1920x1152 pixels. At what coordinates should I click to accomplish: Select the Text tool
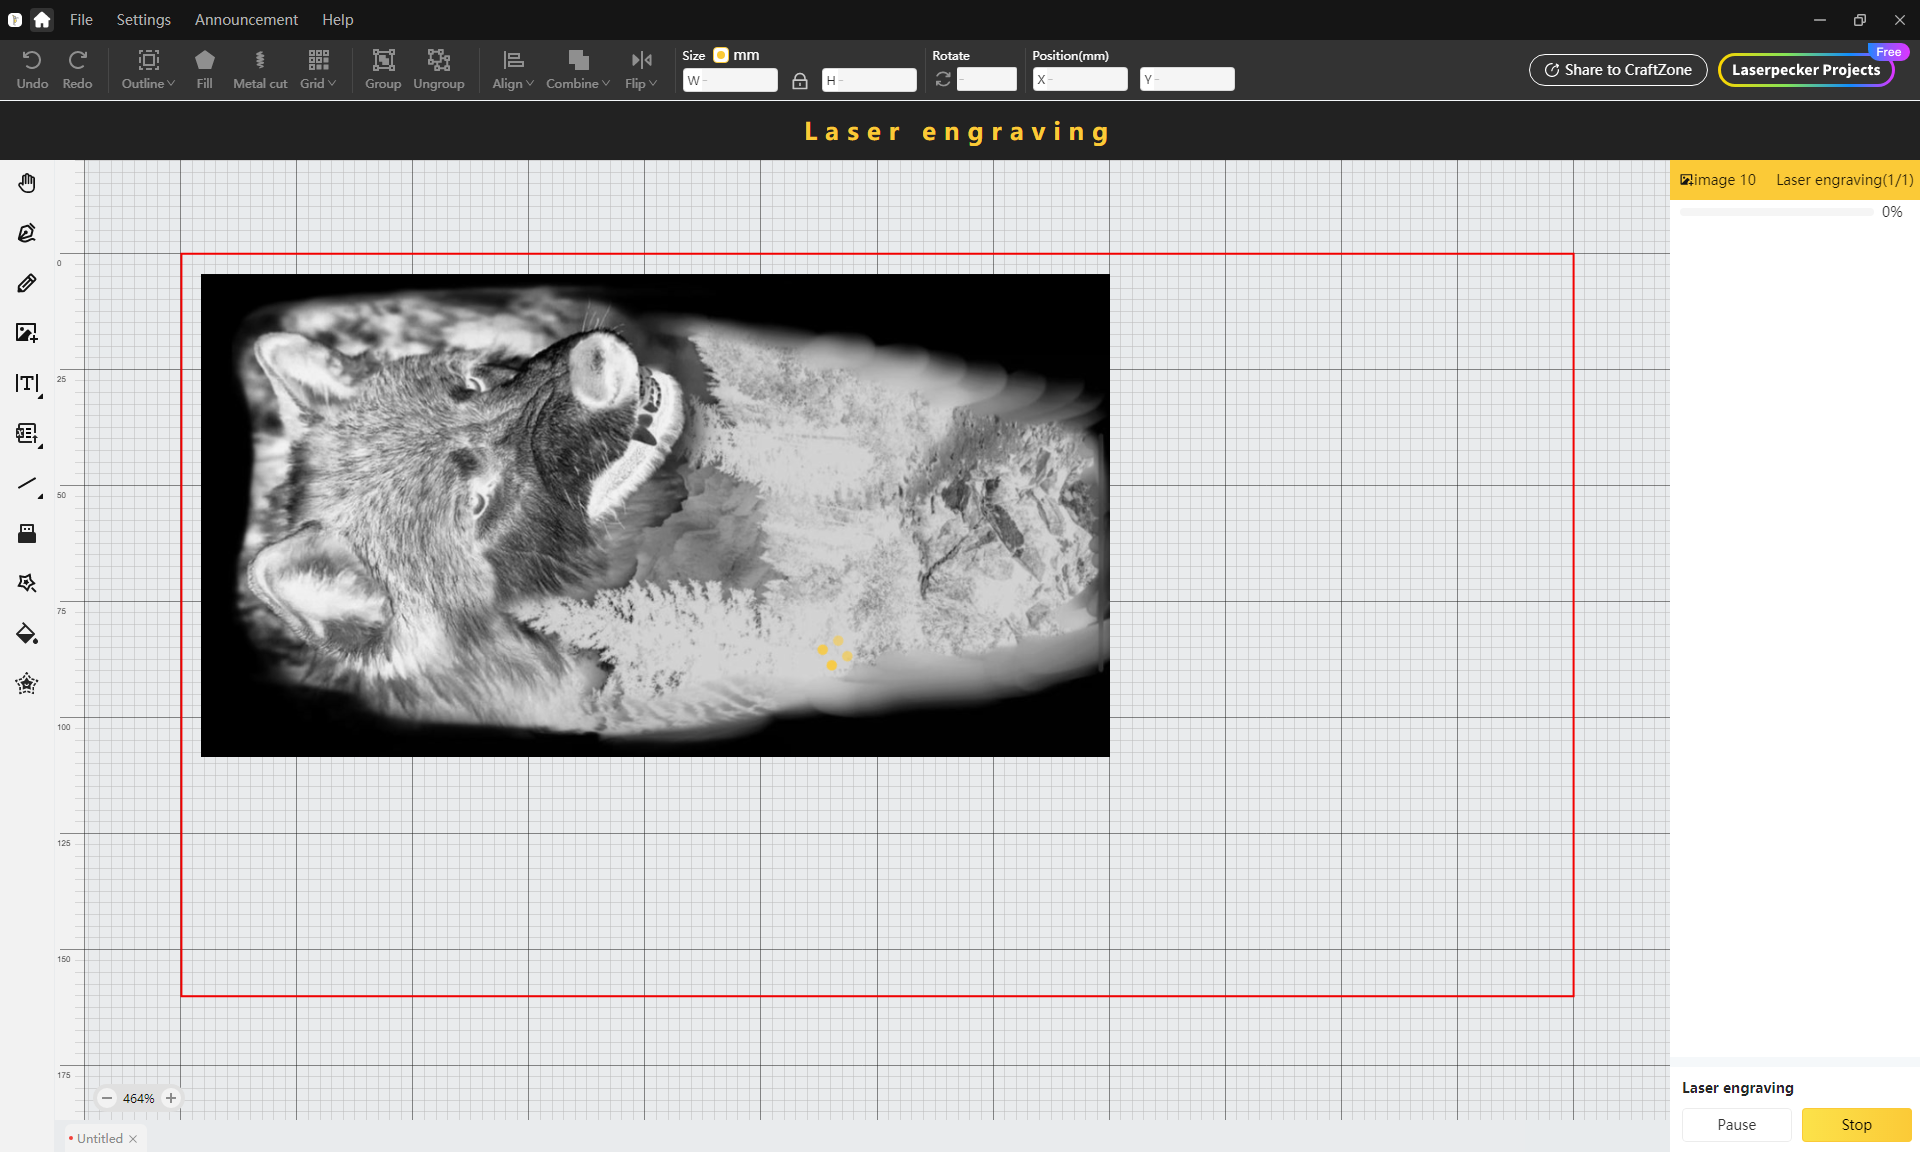point(27,383)
